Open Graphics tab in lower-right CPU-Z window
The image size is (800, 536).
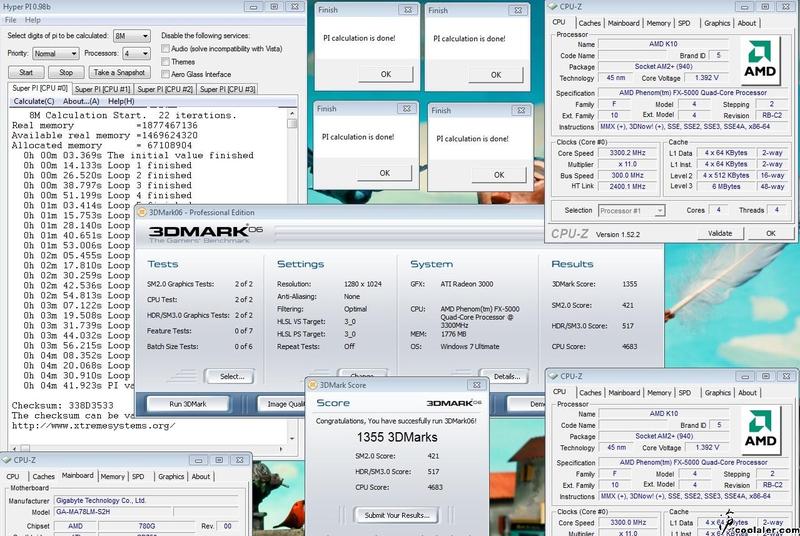pos(717,393)
